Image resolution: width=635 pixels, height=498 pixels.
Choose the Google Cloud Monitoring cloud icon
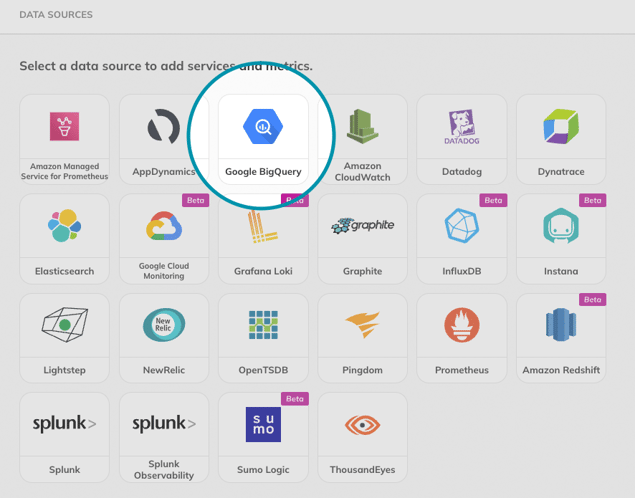(164, 226)
